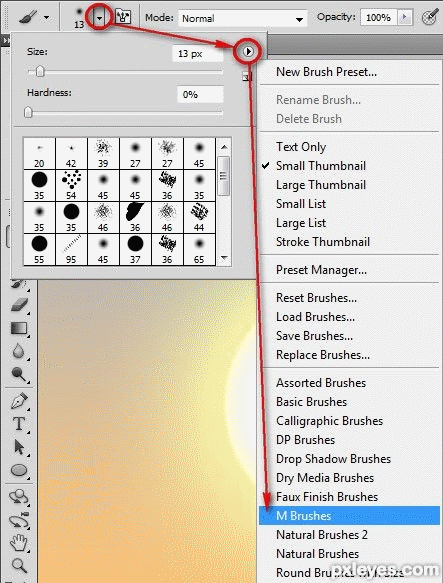The image size is (443, 583).
Task: Open the Opacity slider arrow
Action: click(405, 17)
